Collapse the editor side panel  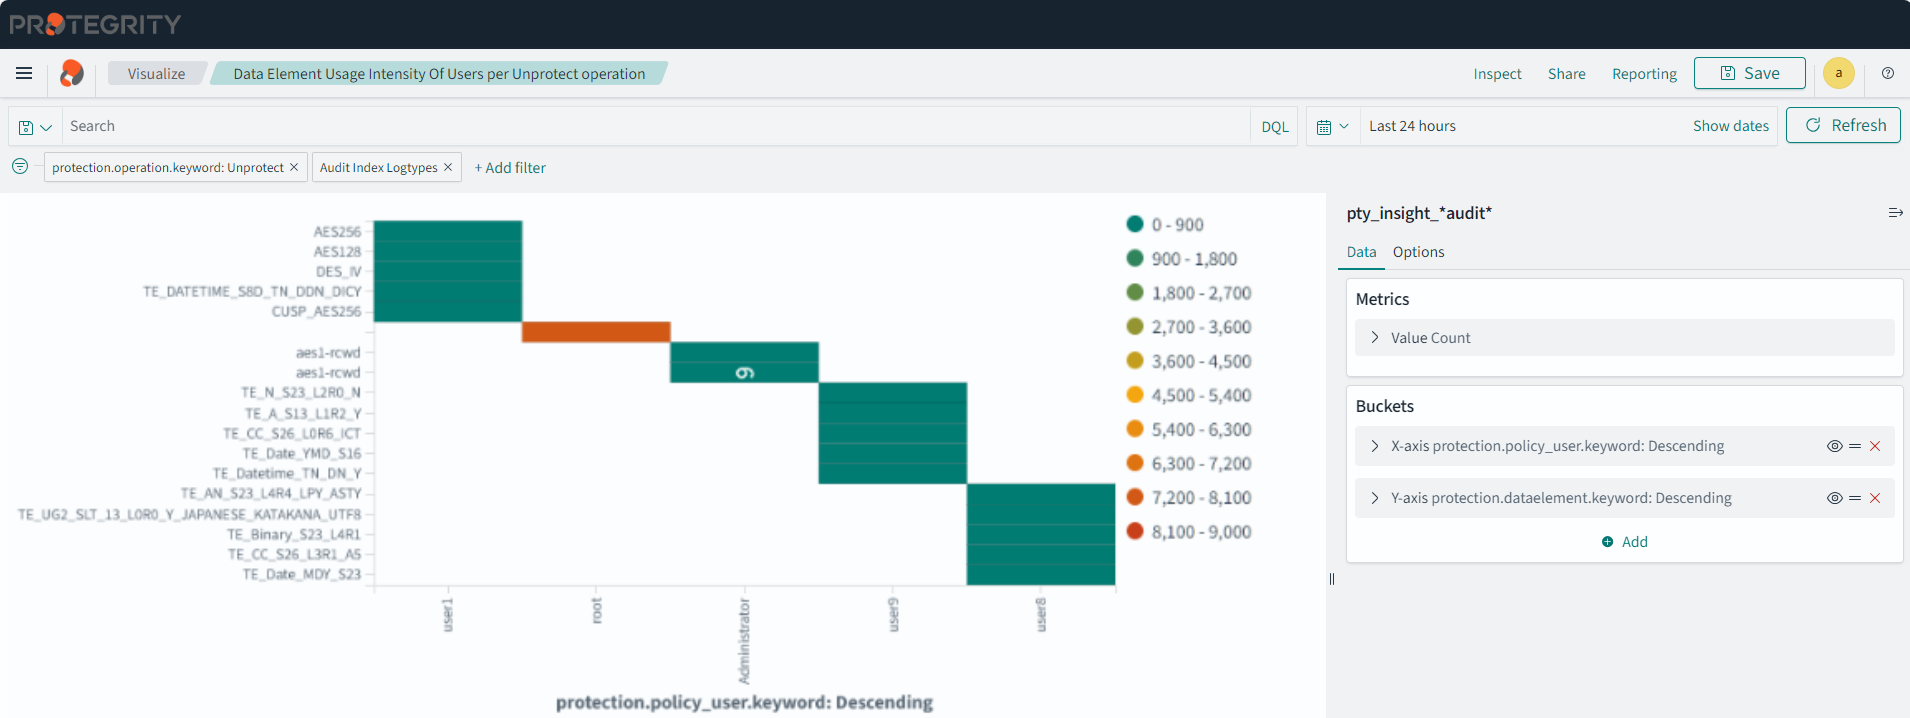(1895, 213)
